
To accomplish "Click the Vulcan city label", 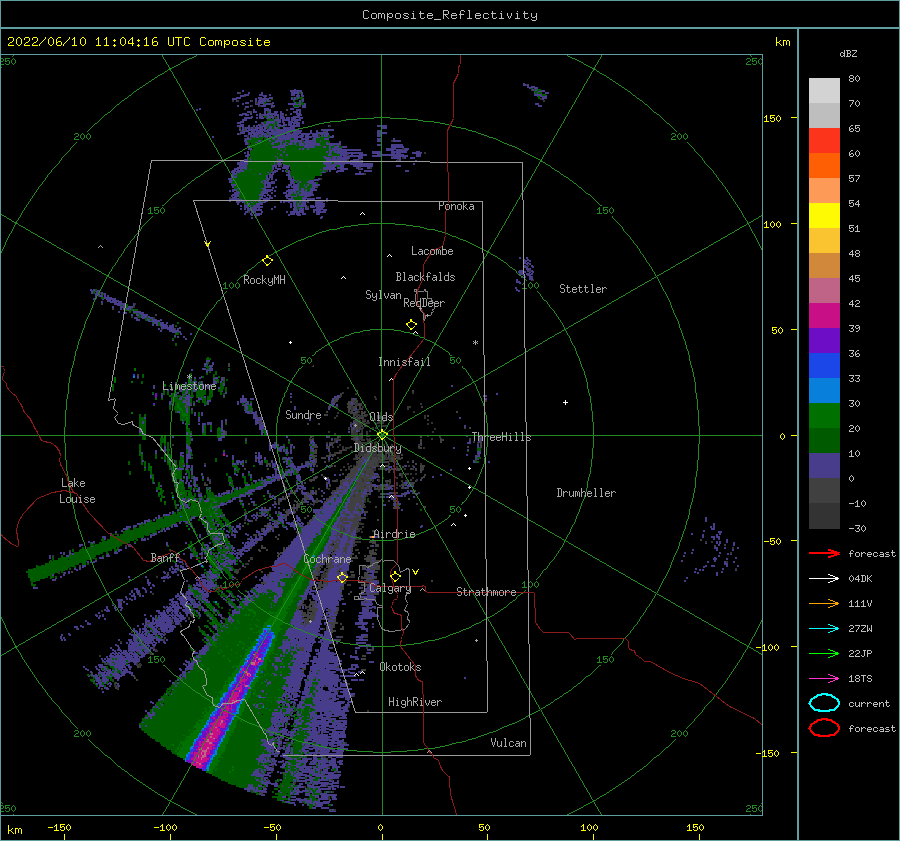I will 509,743.
